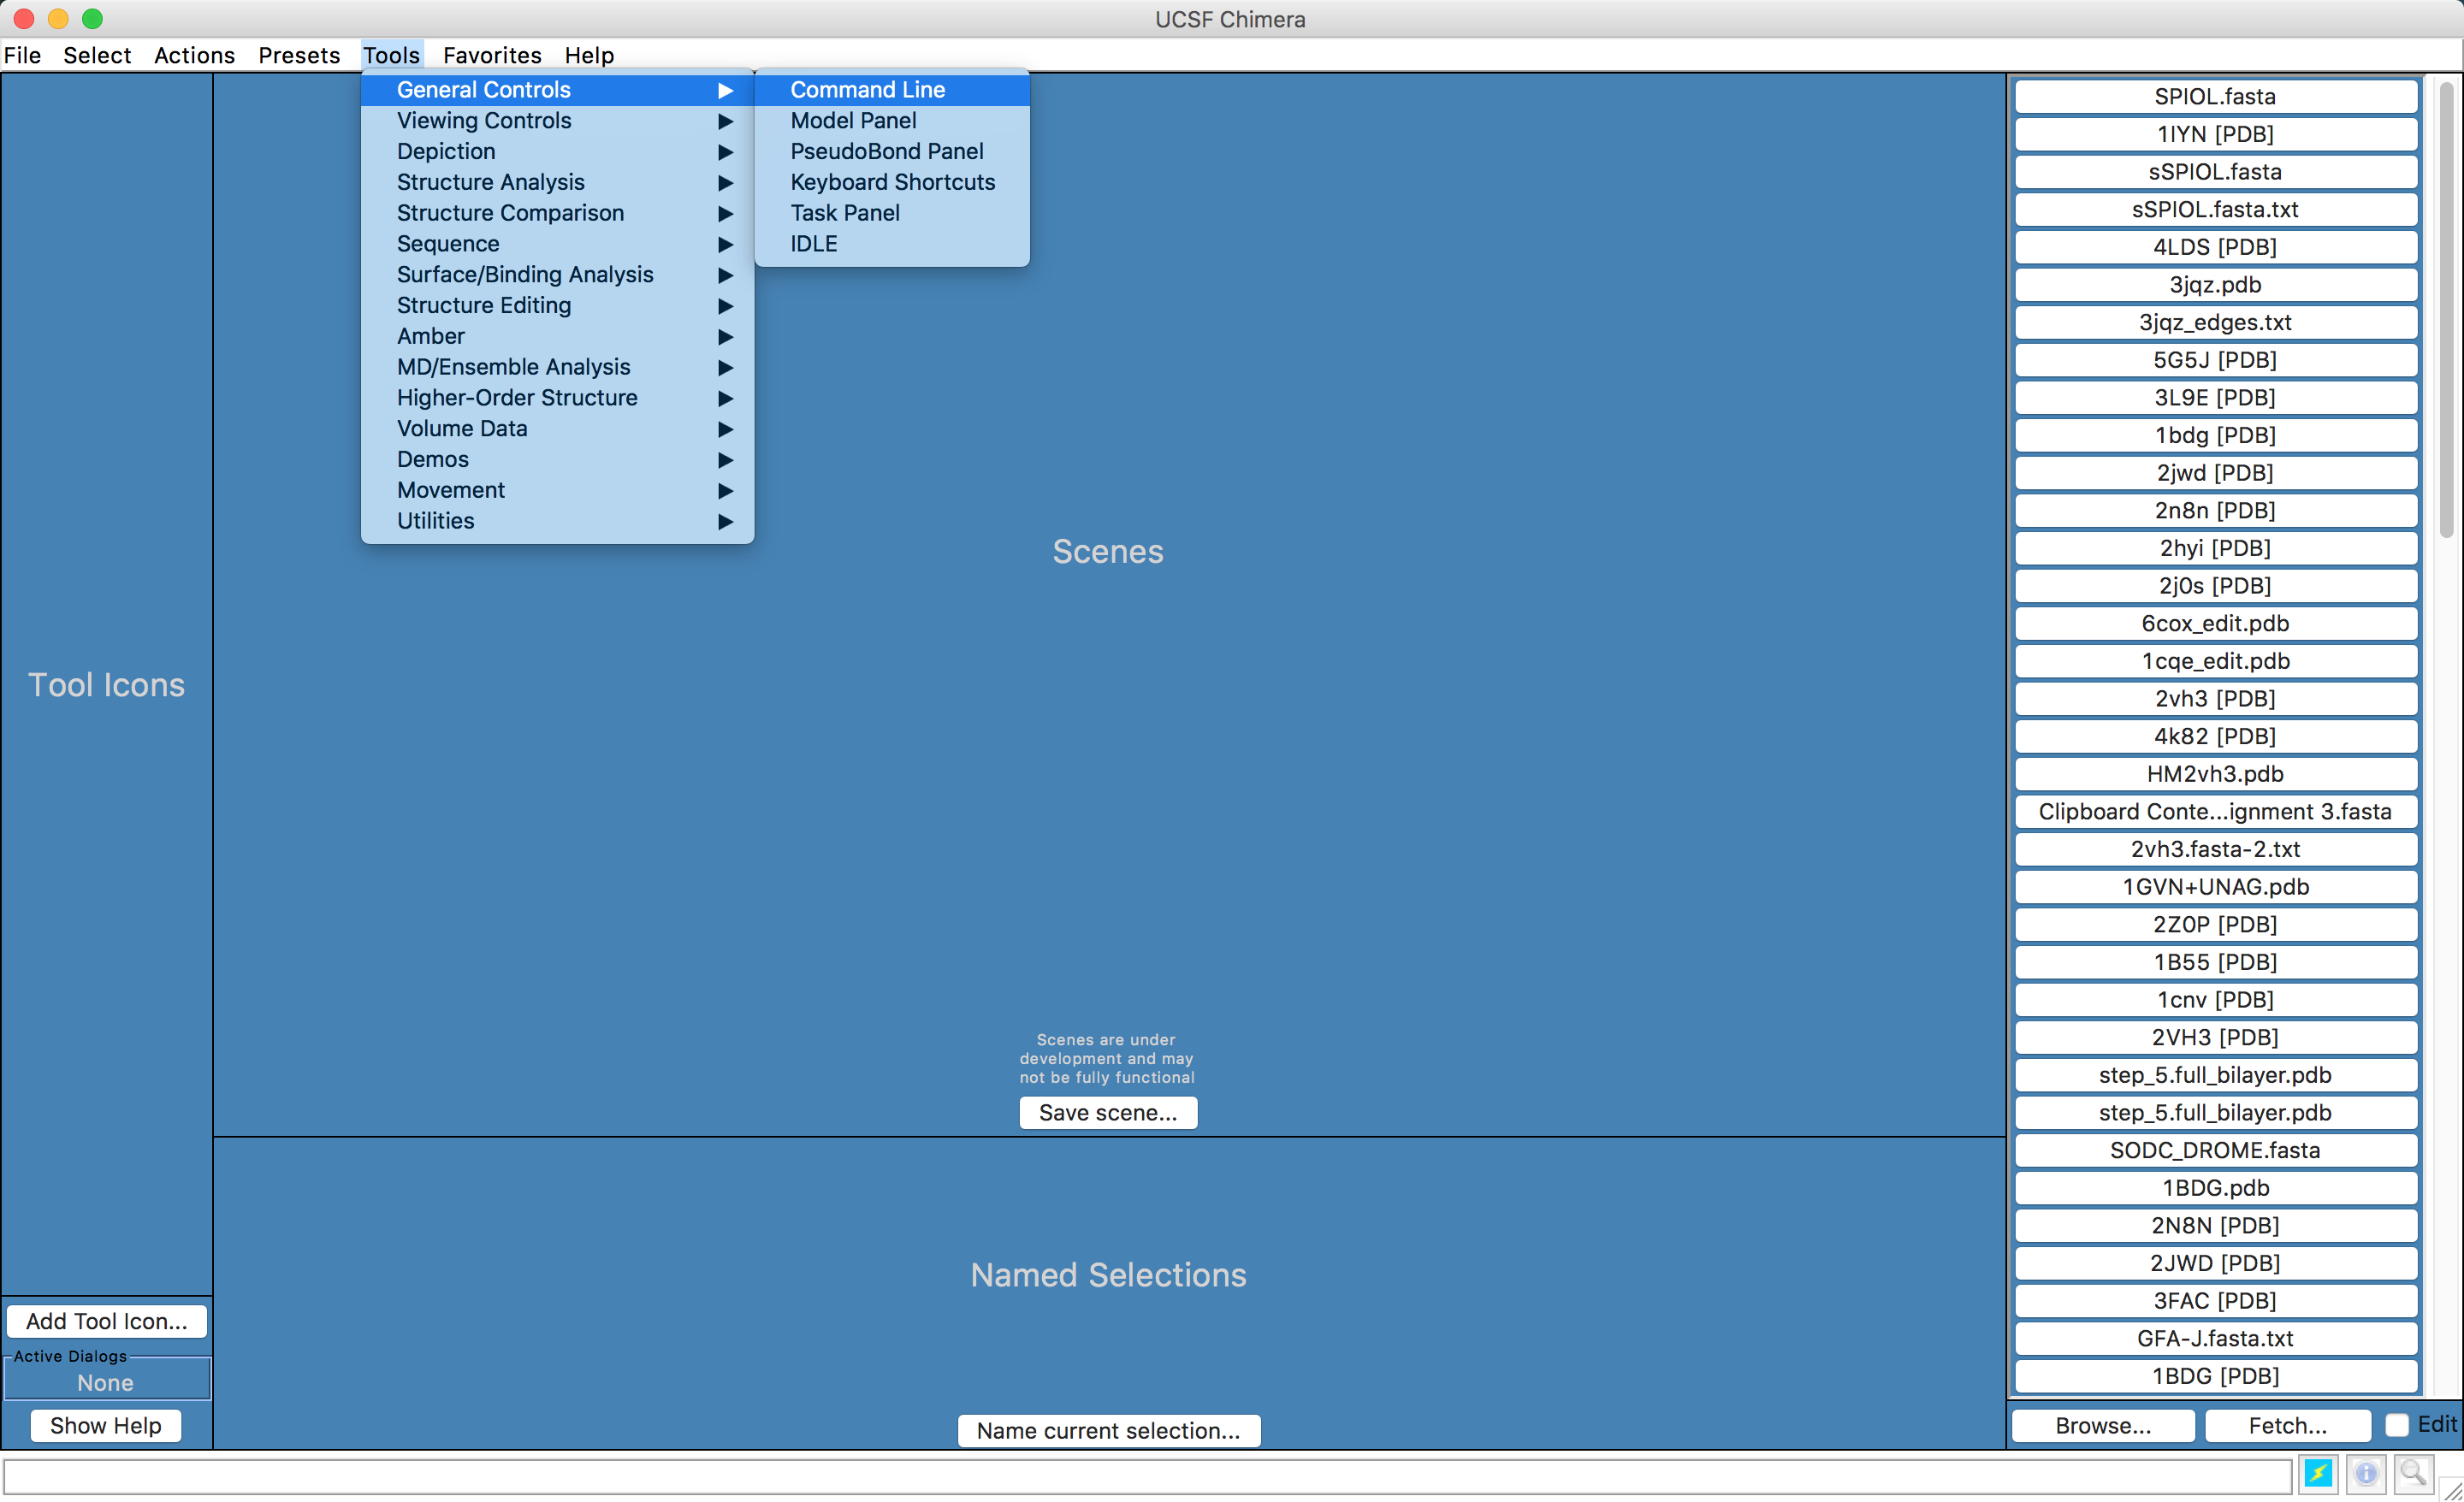Screen dimensions: 2464x1502
Task: Expand the Surface/Binding Analysis submenu
Action: tap(557, 274)
